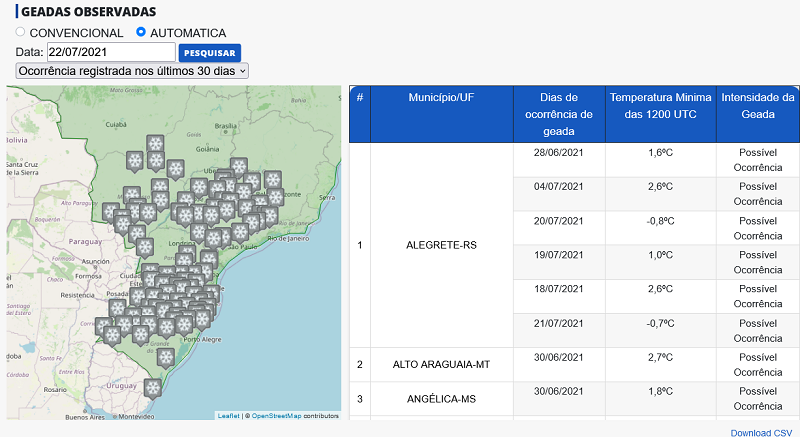
Task: Click the ALEGRETE-RS municipality cell
Action: pyautogui.click(x=441, y=245)
